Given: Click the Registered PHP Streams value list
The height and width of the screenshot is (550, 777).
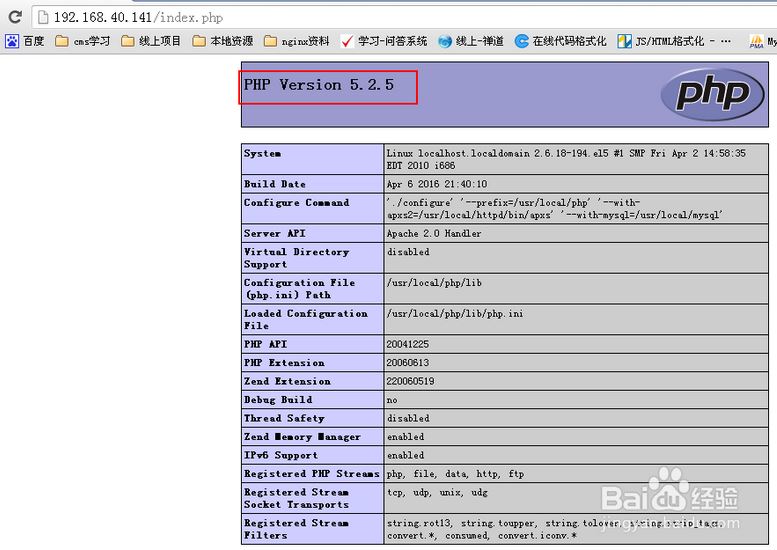Looking at the screenshot, I should coord(455,474).
